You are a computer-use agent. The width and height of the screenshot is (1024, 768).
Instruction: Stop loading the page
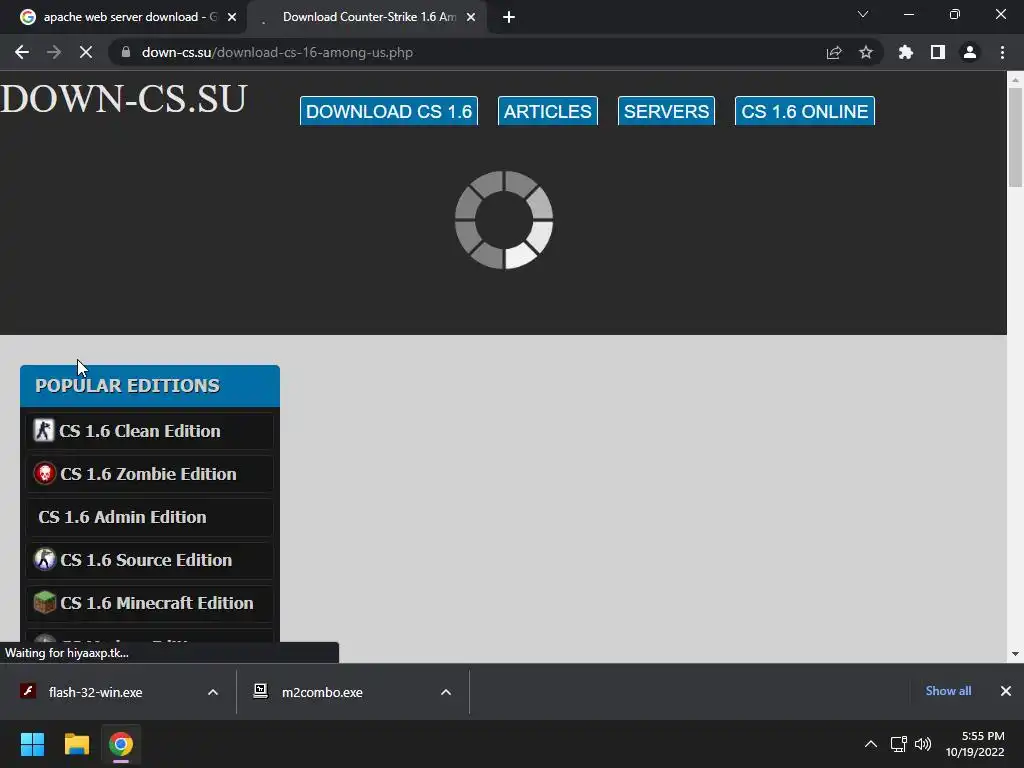coord(86,52)
